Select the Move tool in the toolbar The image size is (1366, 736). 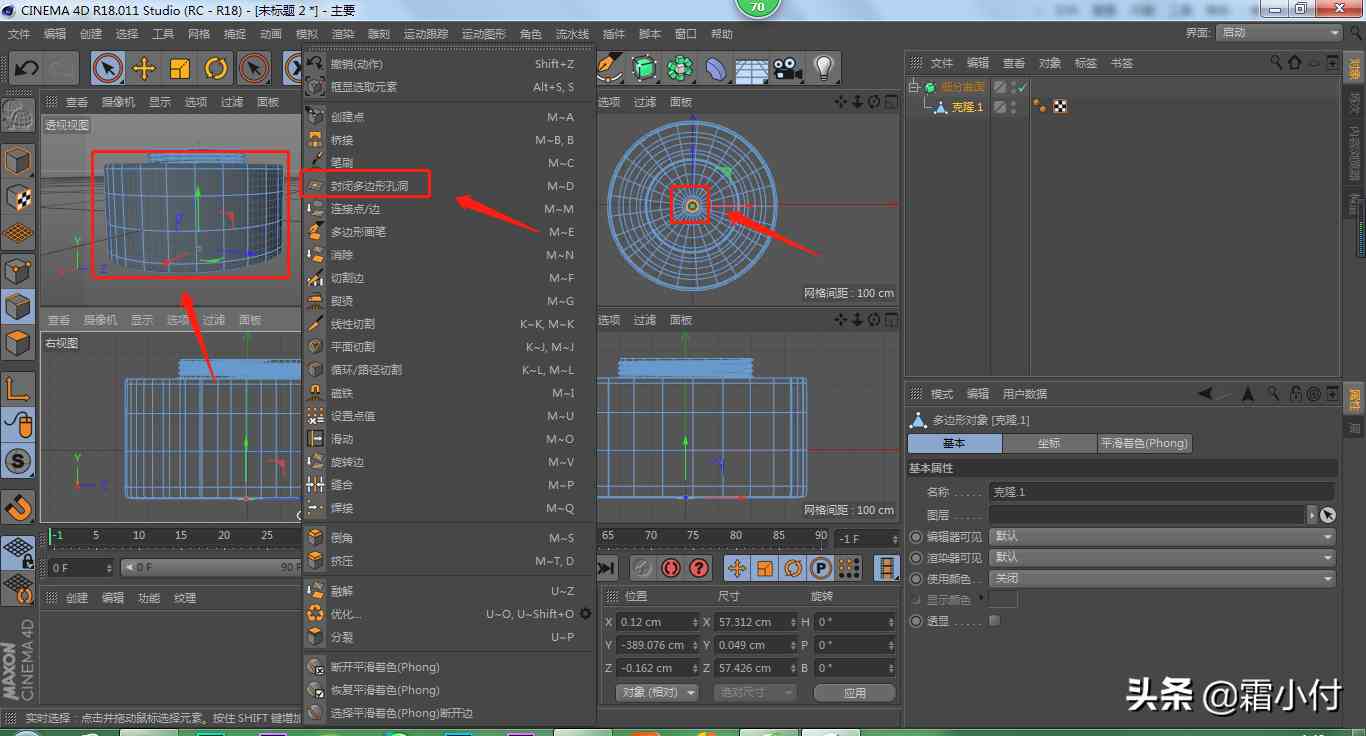point(144,67)
